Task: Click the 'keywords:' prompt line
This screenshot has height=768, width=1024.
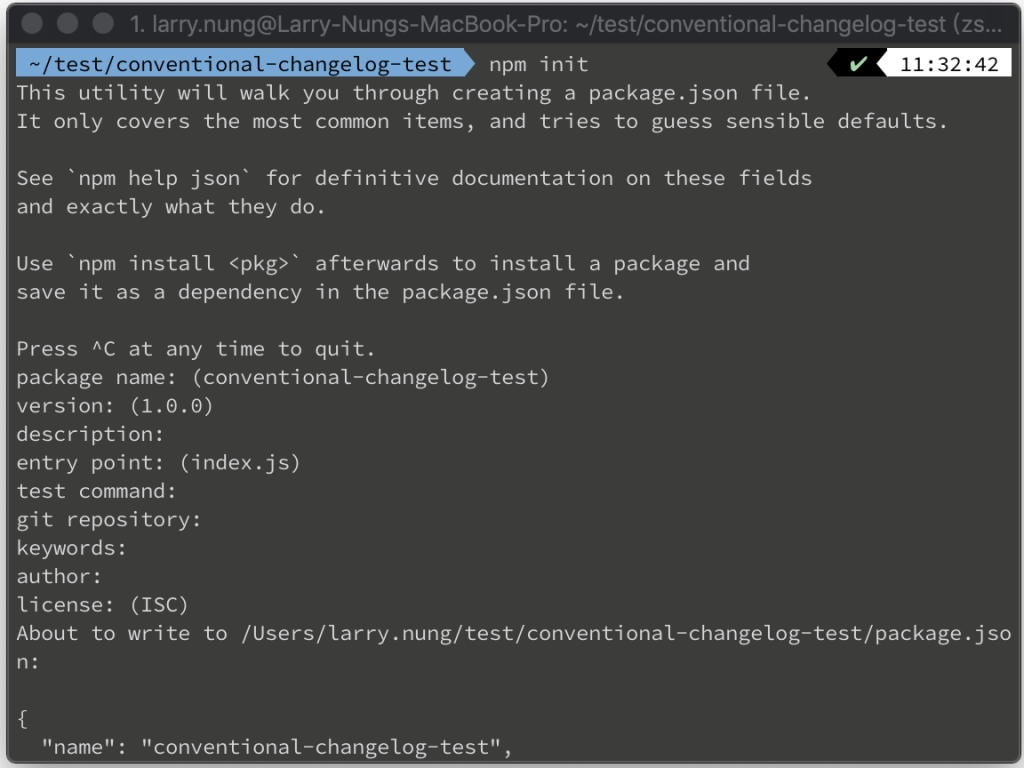Action: pyautogui.click(x=71, y=548)
